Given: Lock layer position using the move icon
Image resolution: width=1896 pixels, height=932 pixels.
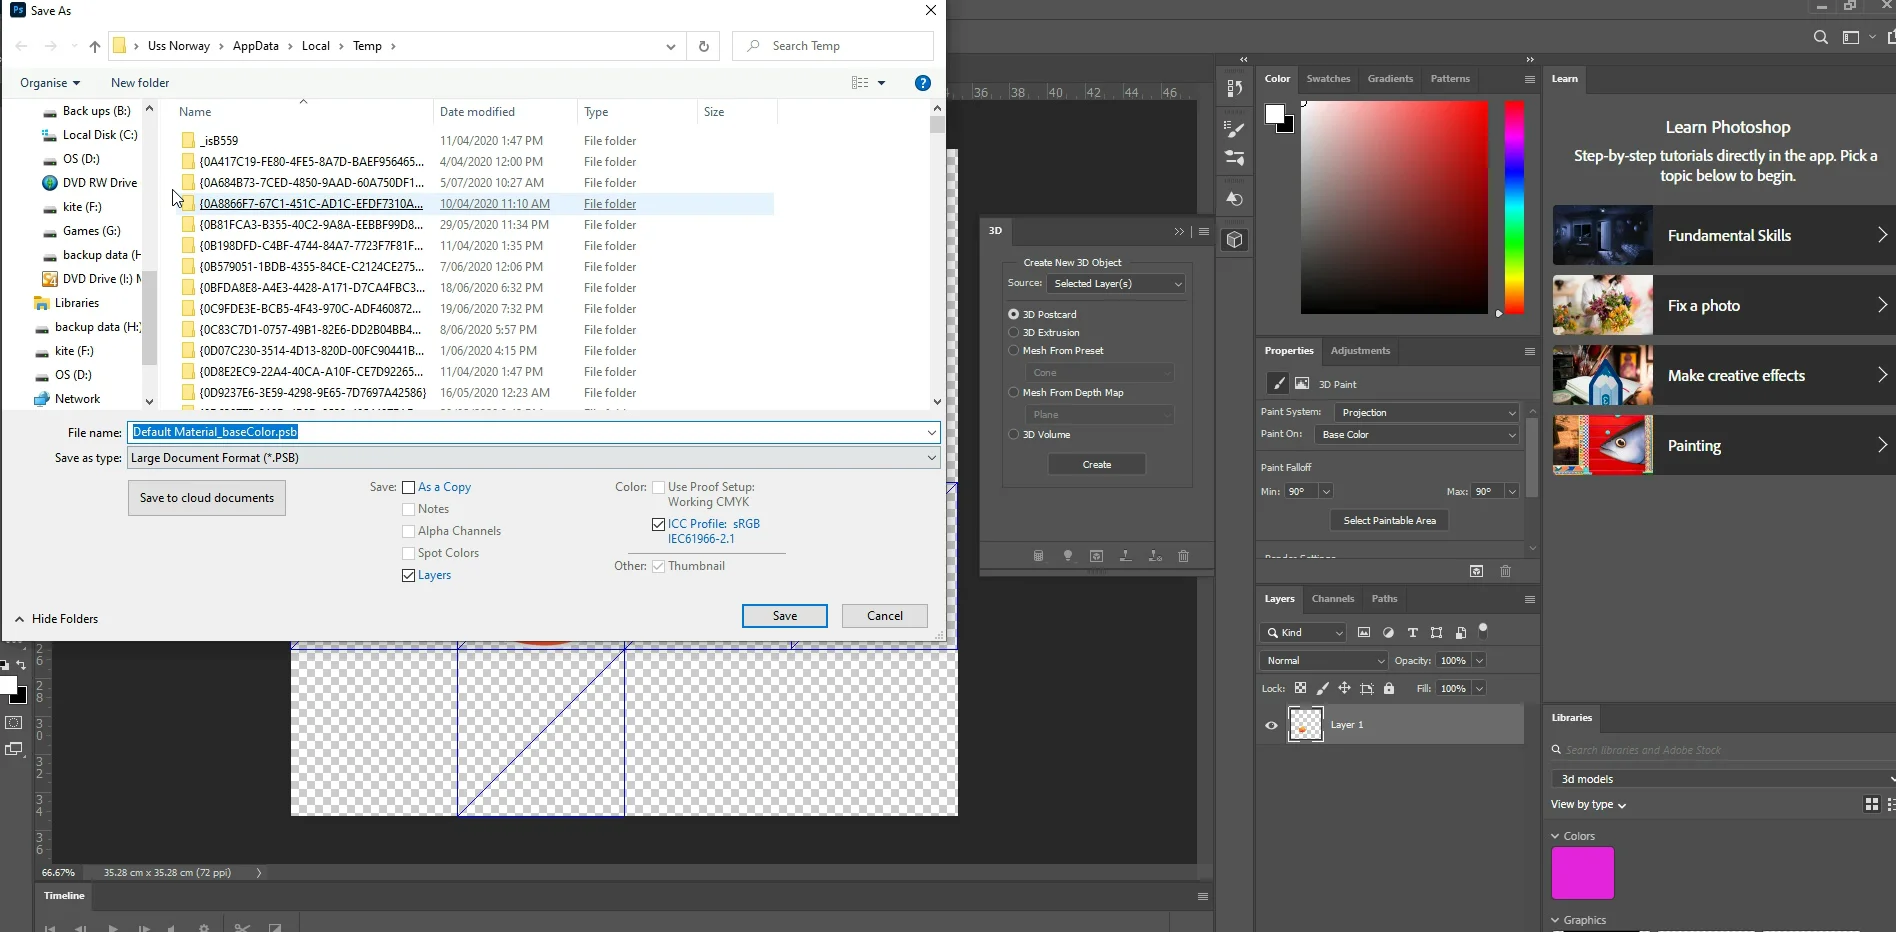Looking at the screenshot, I should [x=1345, y=688].
